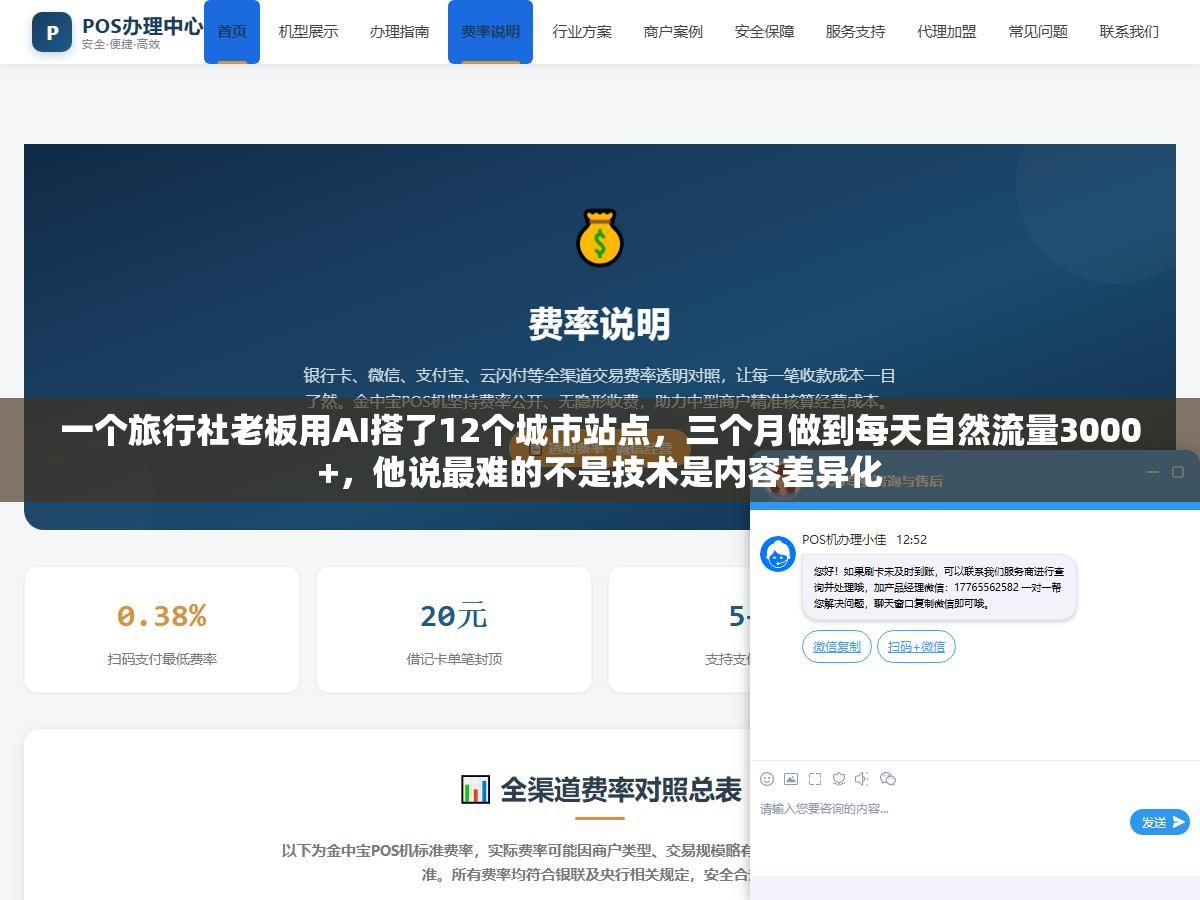Click the 微信复制 button in chat

coord(837,646)
